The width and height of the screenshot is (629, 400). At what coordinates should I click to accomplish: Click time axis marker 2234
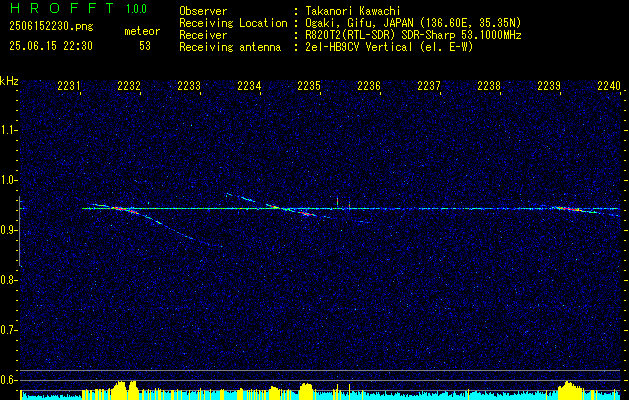tap(249, 86)
